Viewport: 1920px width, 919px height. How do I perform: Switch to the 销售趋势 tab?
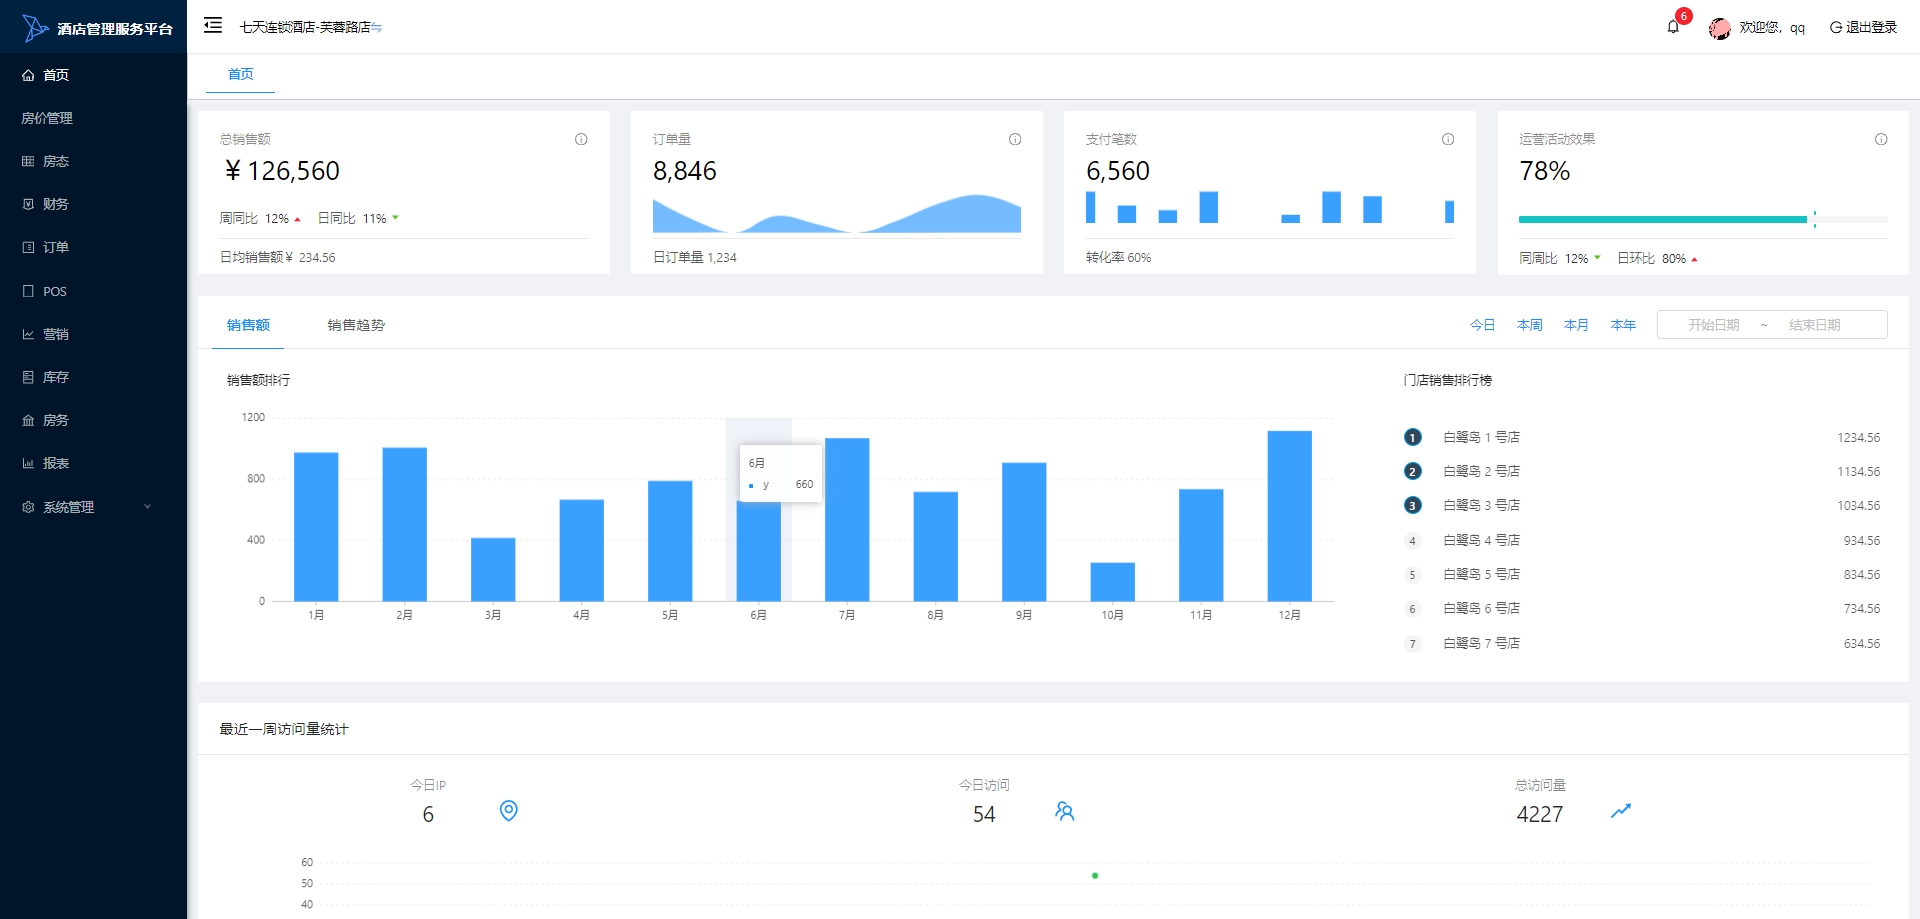coord(356,325)
